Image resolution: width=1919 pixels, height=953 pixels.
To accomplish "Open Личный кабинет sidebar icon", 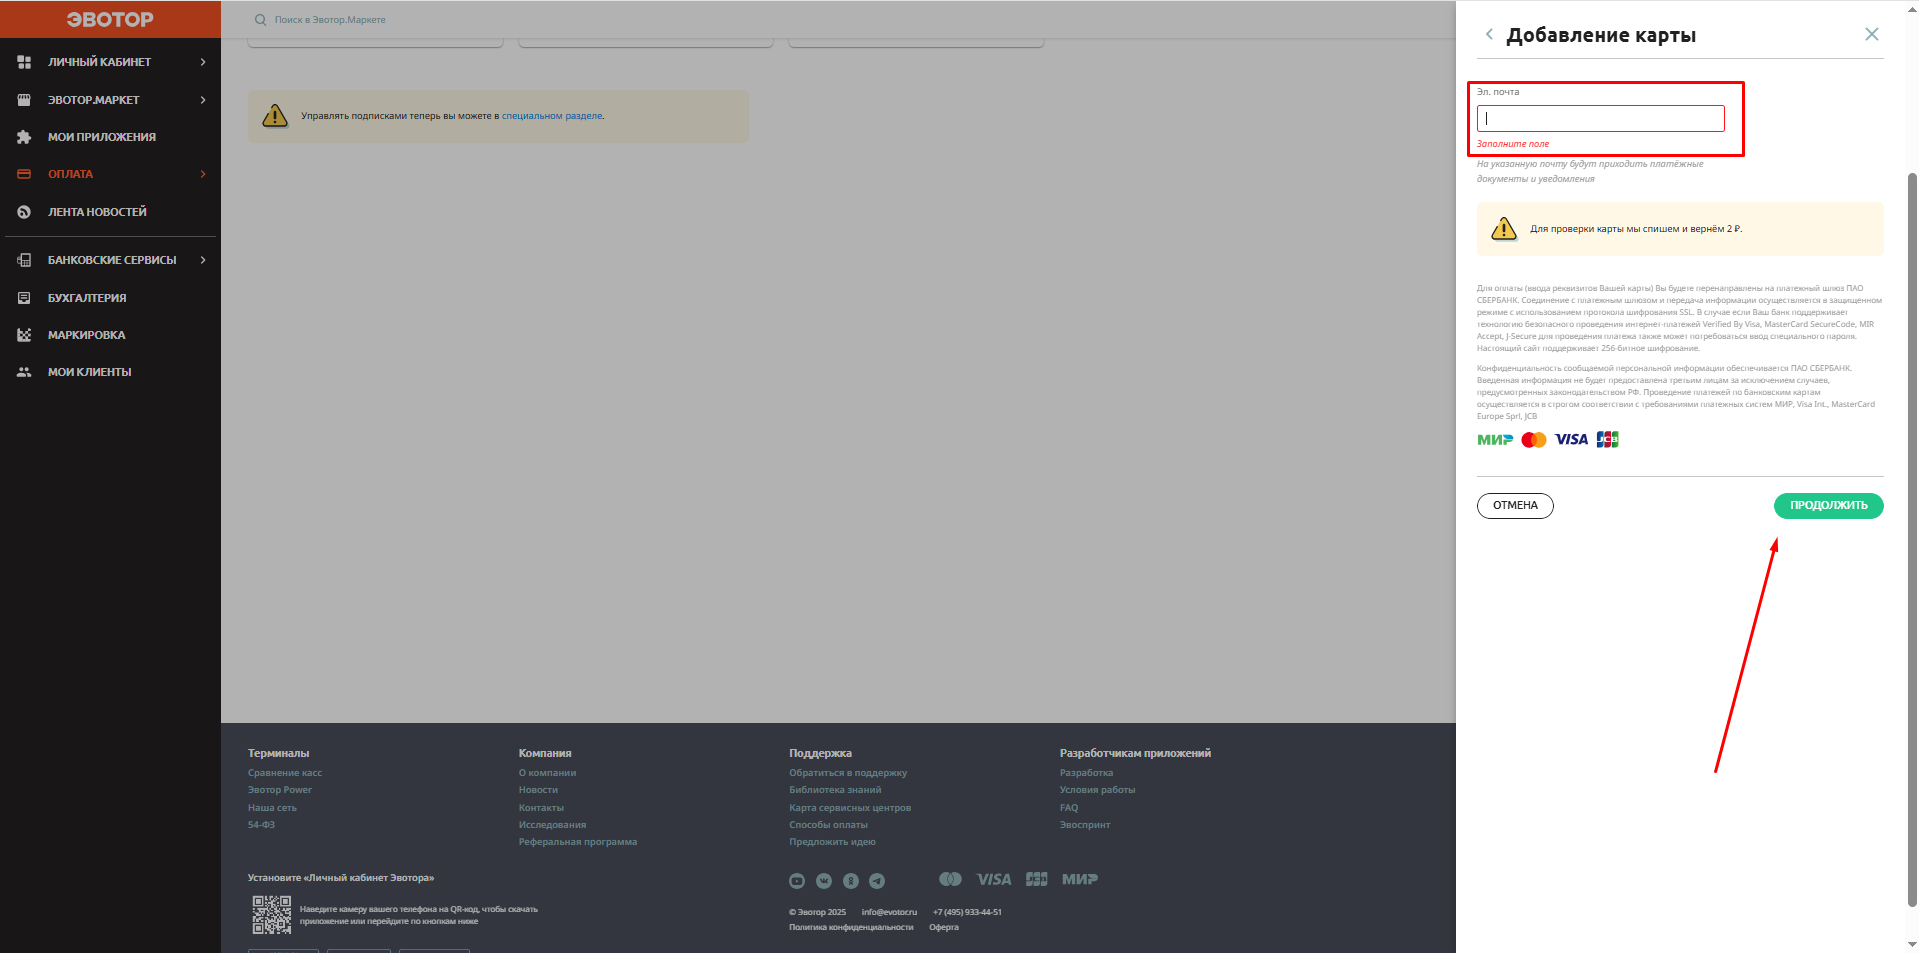I will tap(24, 62).
